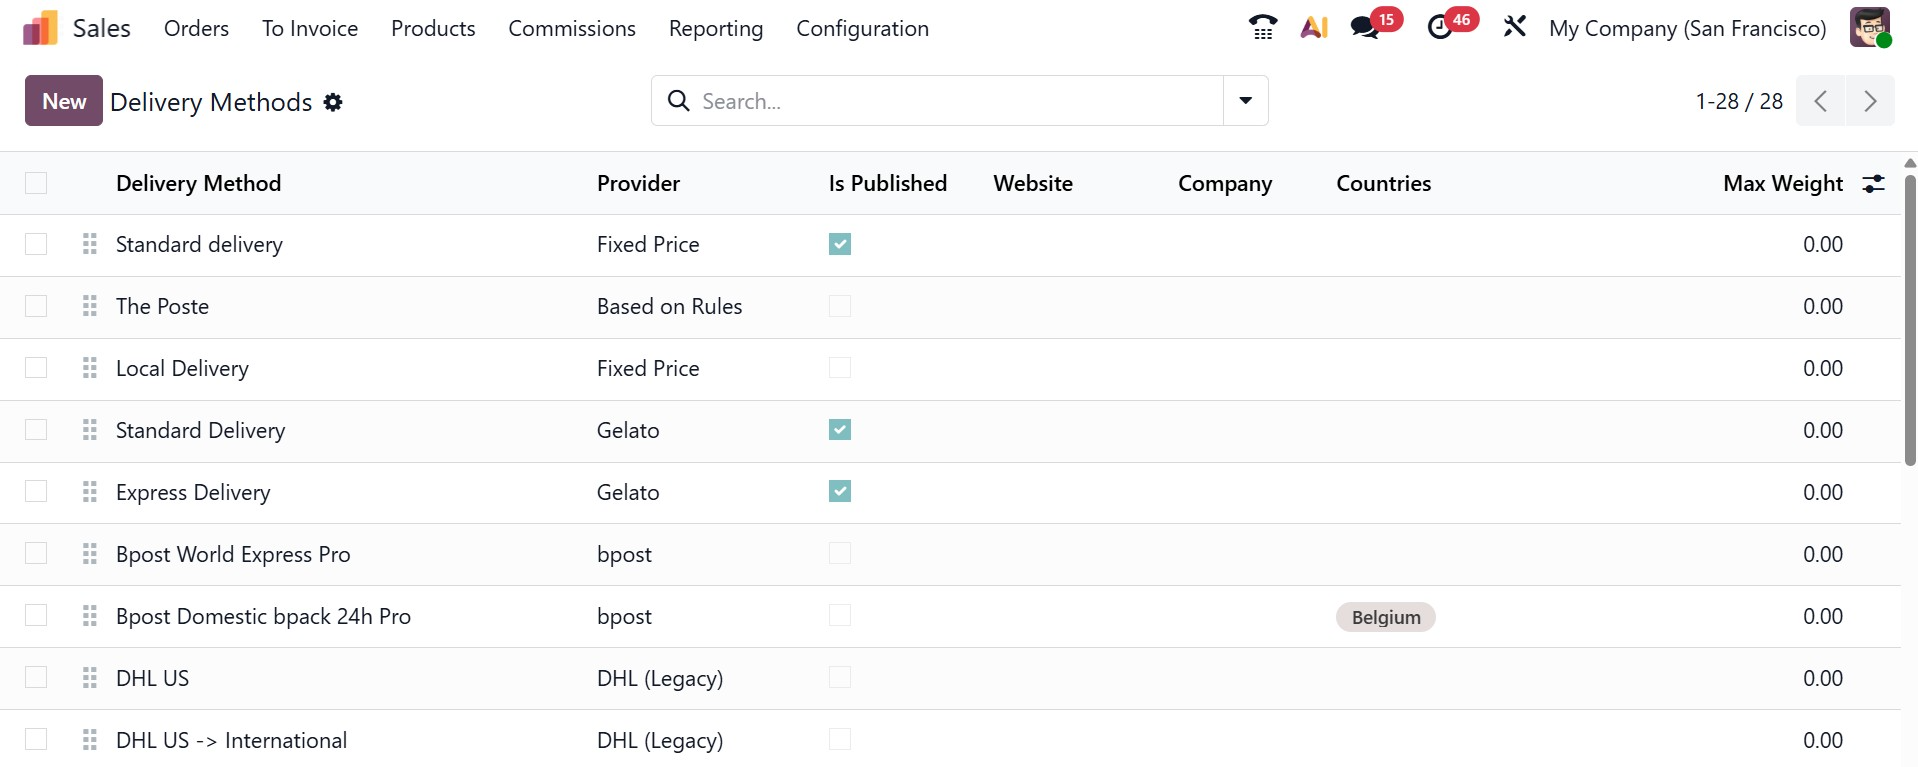Select the Standard delivery row checkbox
Screen dimensions: 1918x767
[36, 244]
